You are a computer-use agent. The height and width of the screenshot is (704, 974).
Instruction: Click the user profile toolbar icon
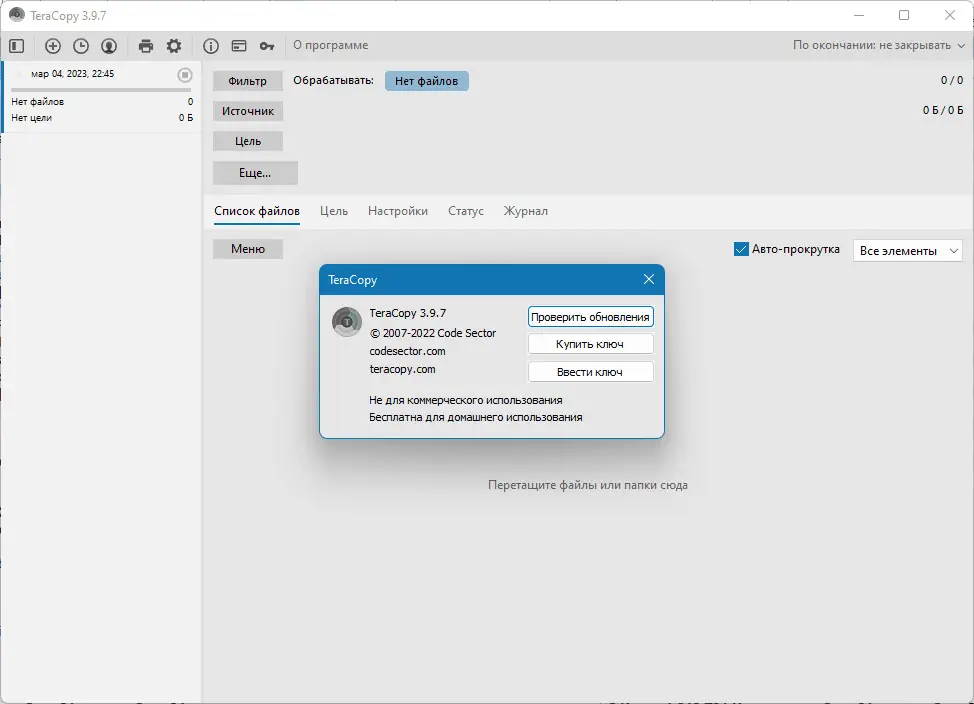[x=109, y=45]
